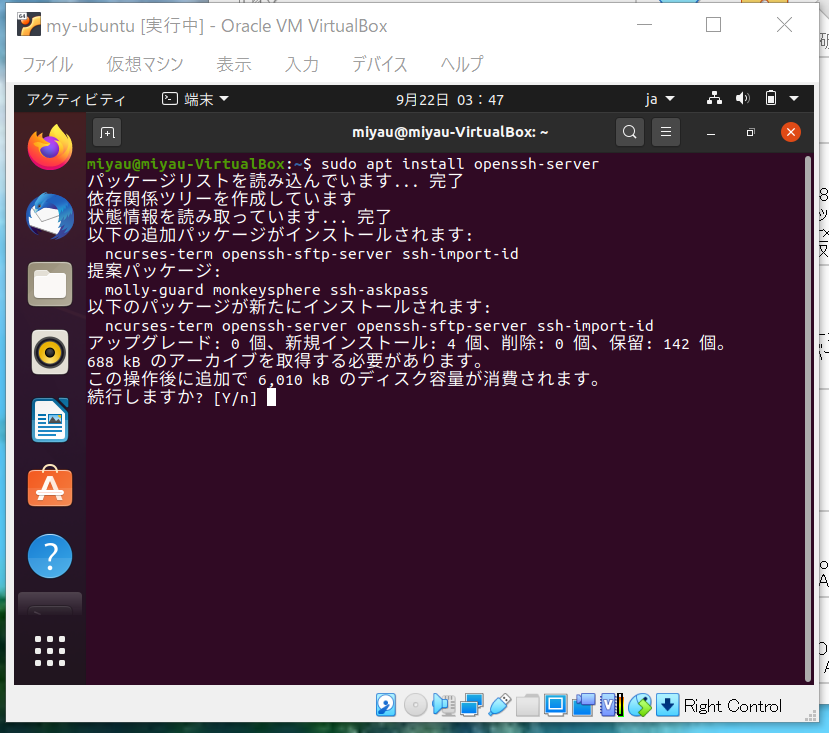Click the VirtualBox window title icon
Viewport: 829px width, 733px height.
pos(29,25)
